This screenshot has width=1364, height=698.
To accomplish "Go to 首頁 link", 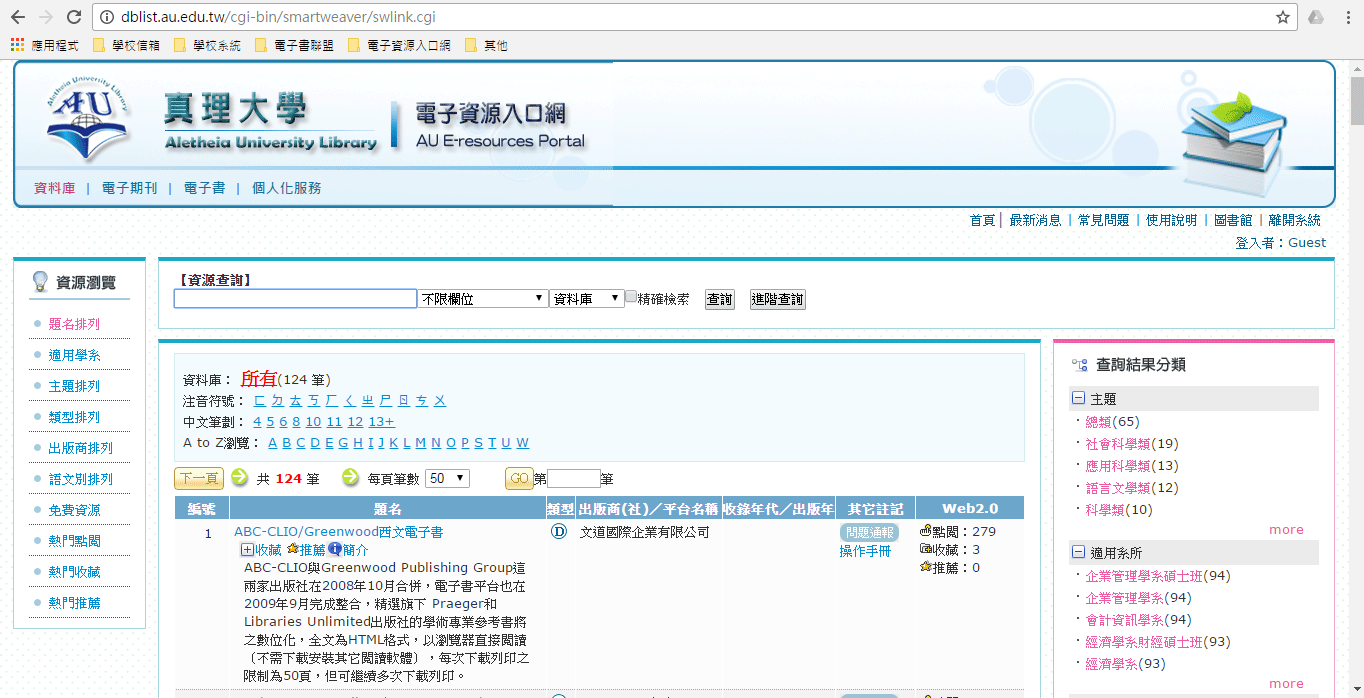I will point(982,220).
